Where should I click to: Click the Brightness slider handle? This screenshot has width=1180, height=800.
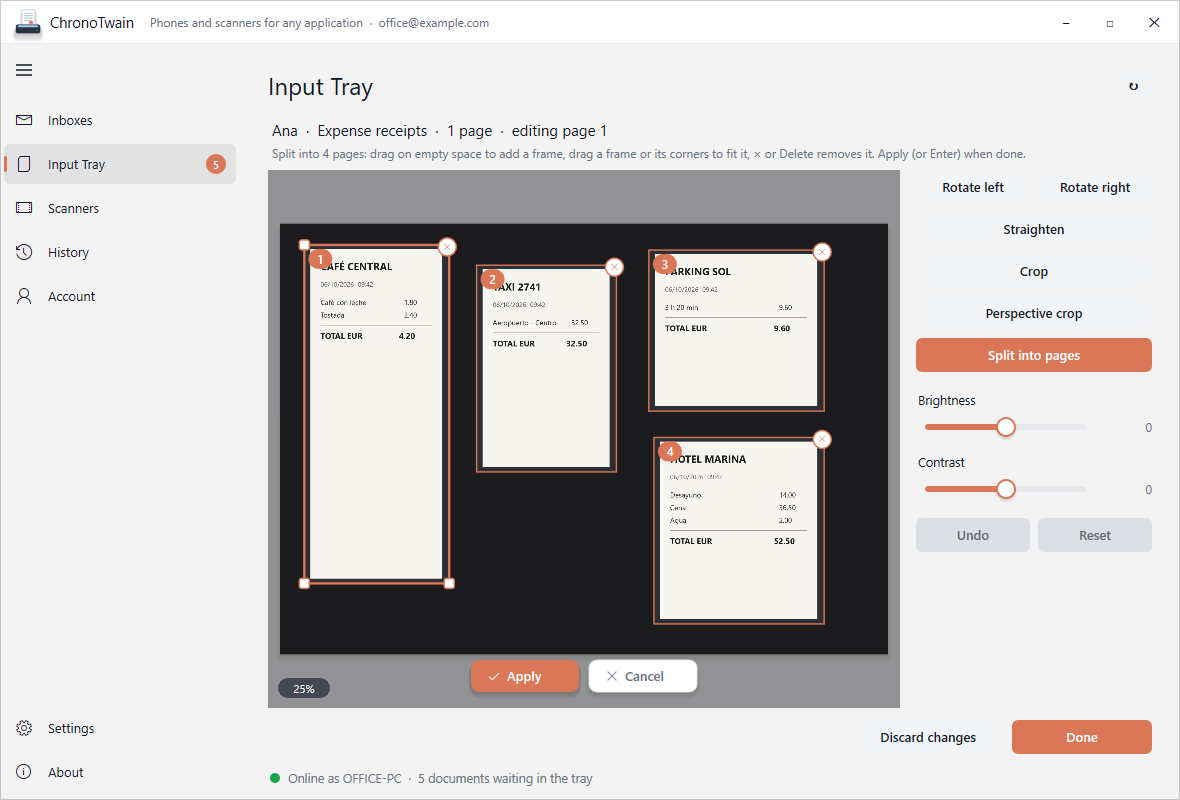coord(1005,427)
